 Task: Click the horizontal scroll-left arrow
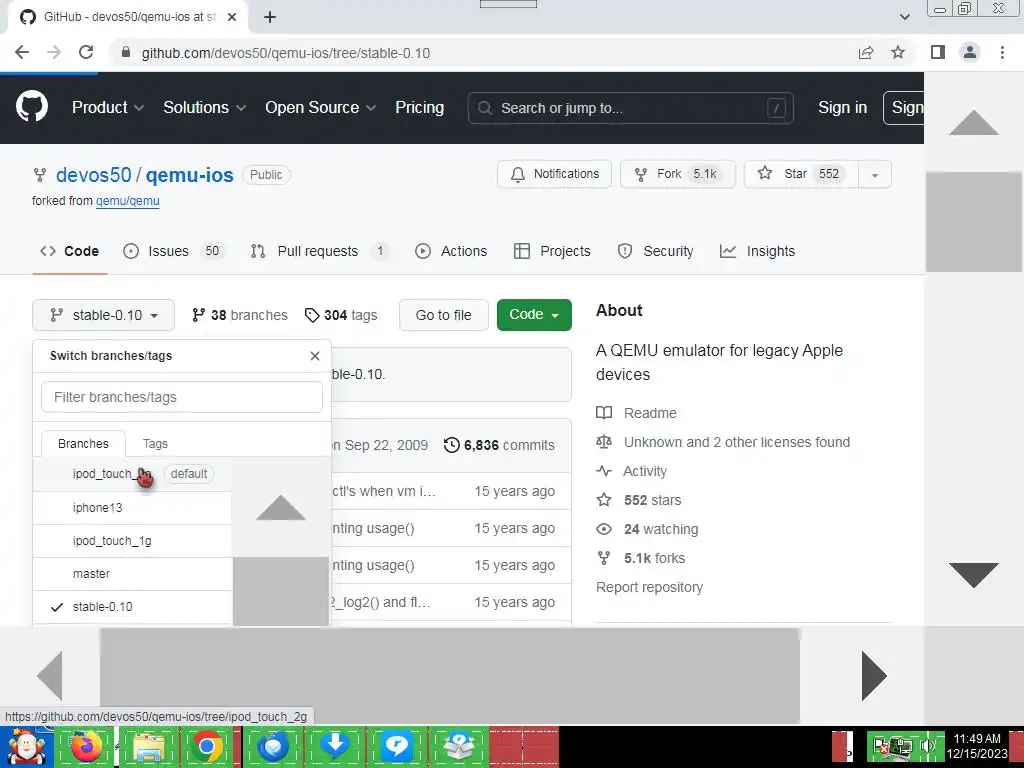point(50,676)
